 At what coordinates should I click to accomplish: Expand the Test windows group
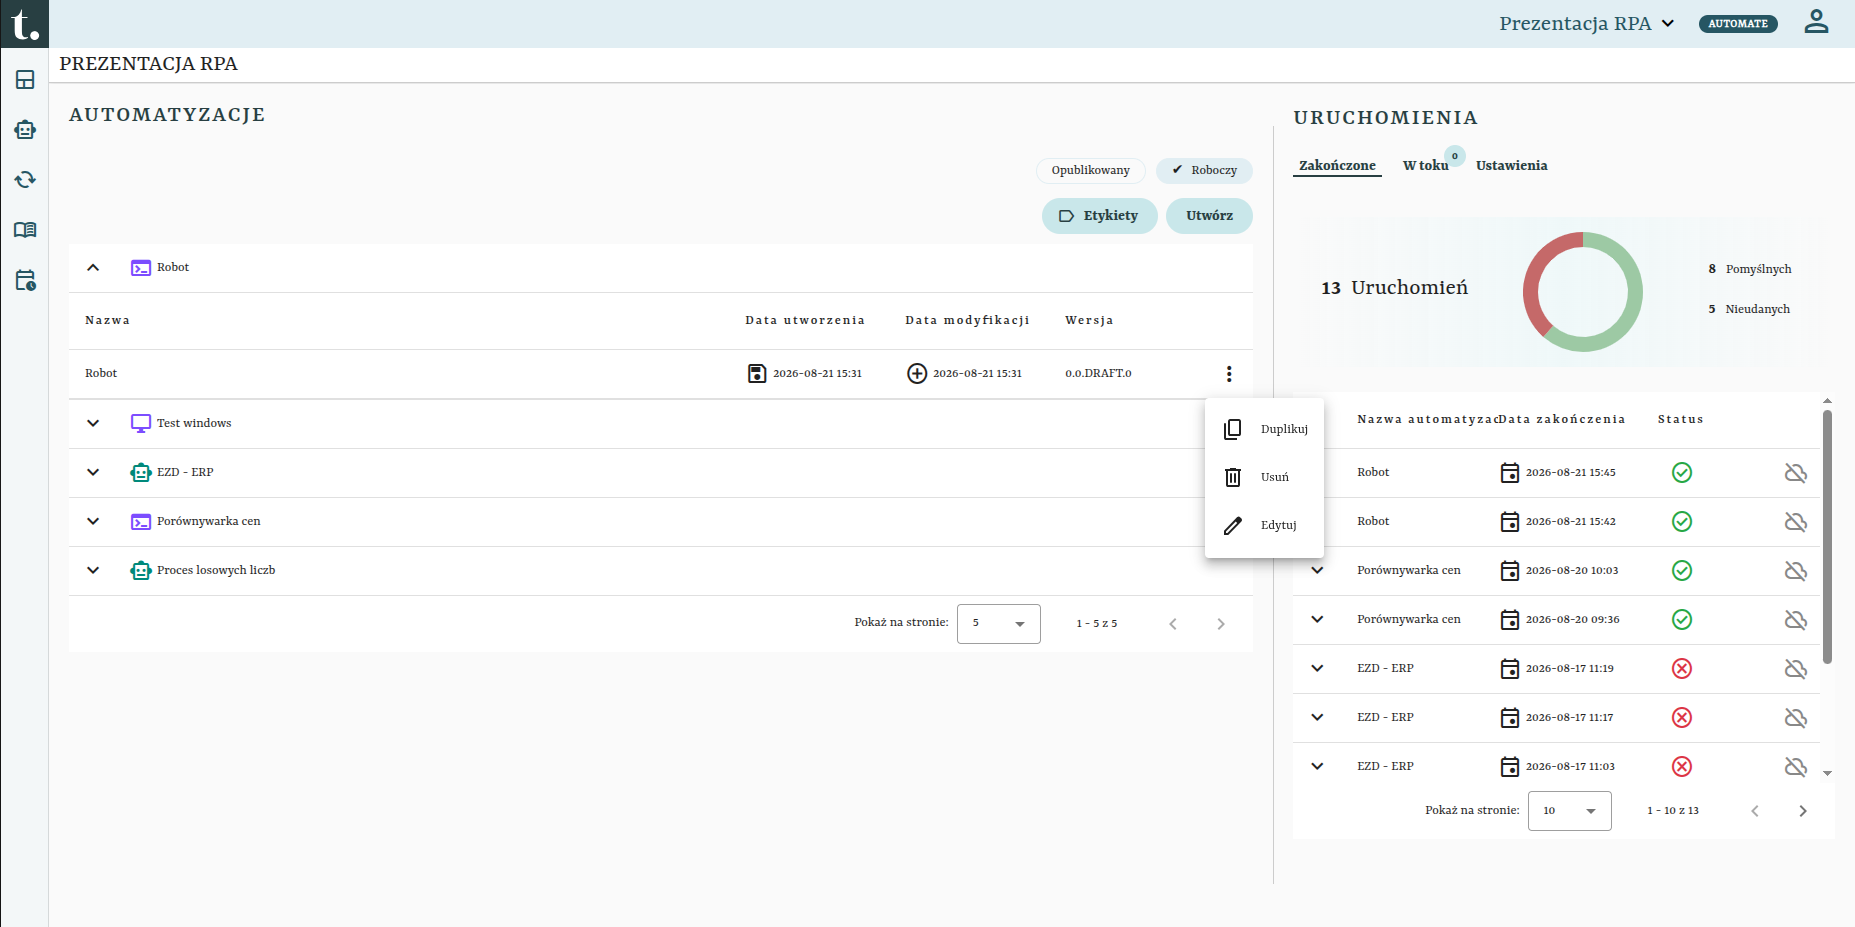click(x=93, y=423)
